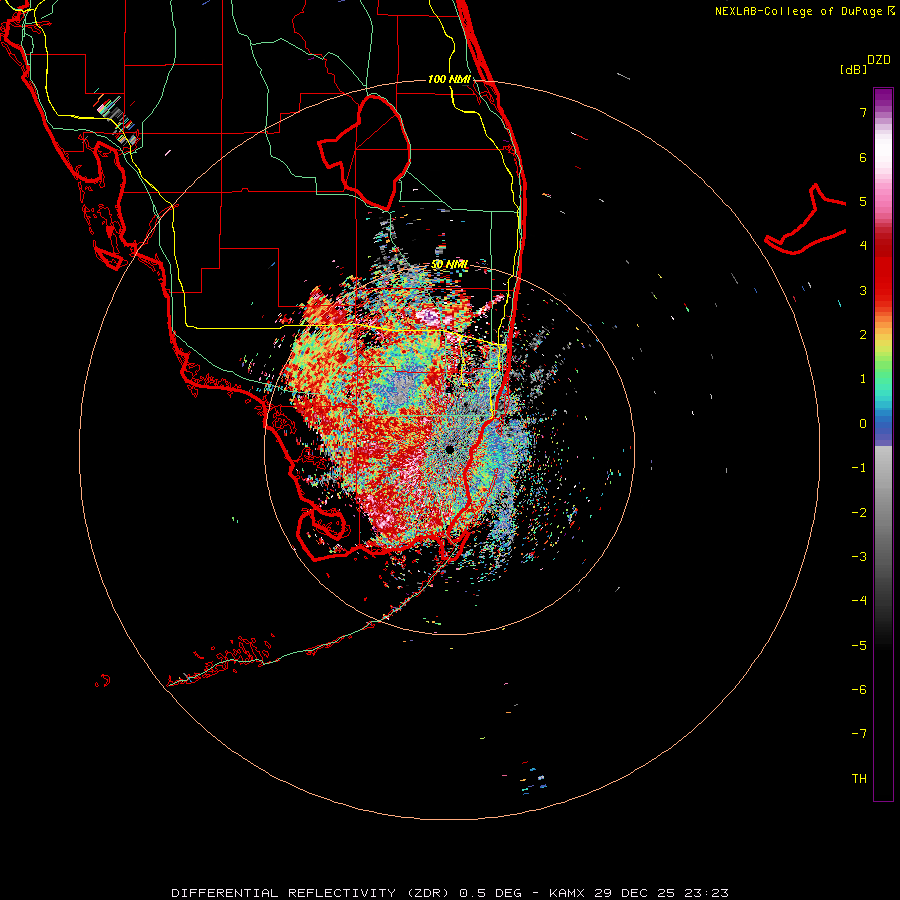Click the [dB] unit label
Image resolution: width=900 pixels, height=900 pixels.
[853, 69]
